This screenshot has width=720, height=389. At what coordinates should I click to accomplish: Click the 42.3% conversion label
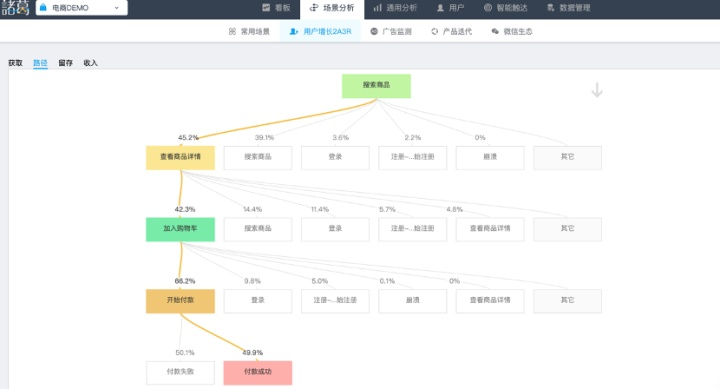185,209
